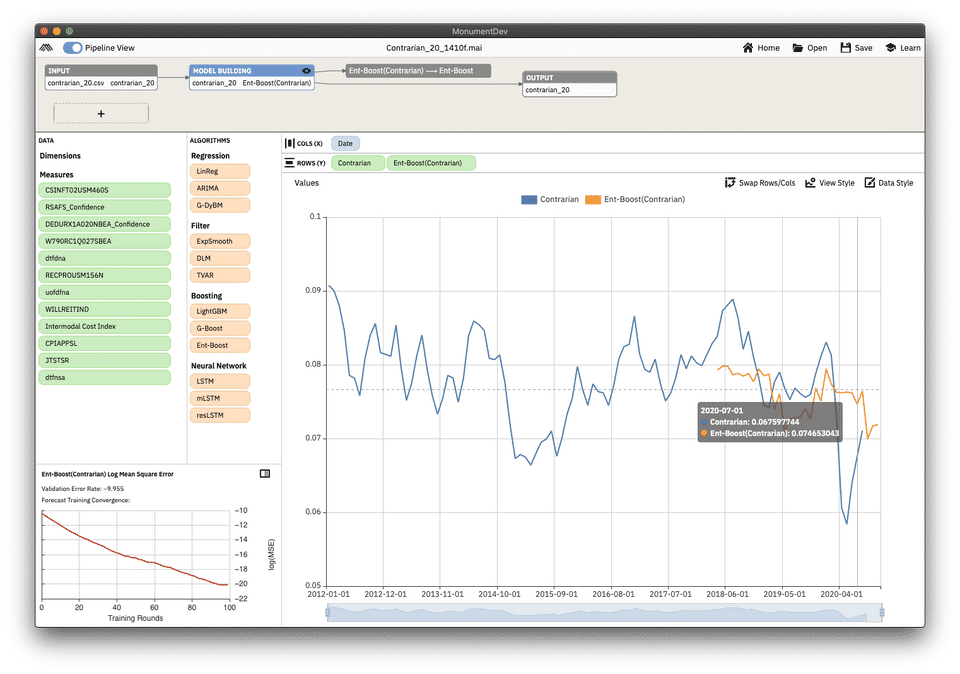
Task: Save the pipeline with the Save icon
Action: pyautogui.click(x=846, y=48)
